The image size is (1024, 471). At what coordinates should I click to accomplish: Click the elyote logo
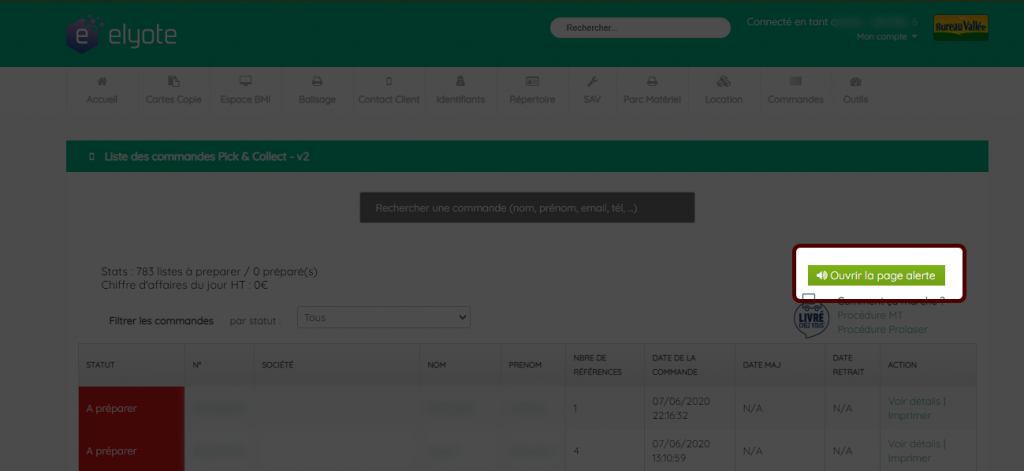pos(121,35)
